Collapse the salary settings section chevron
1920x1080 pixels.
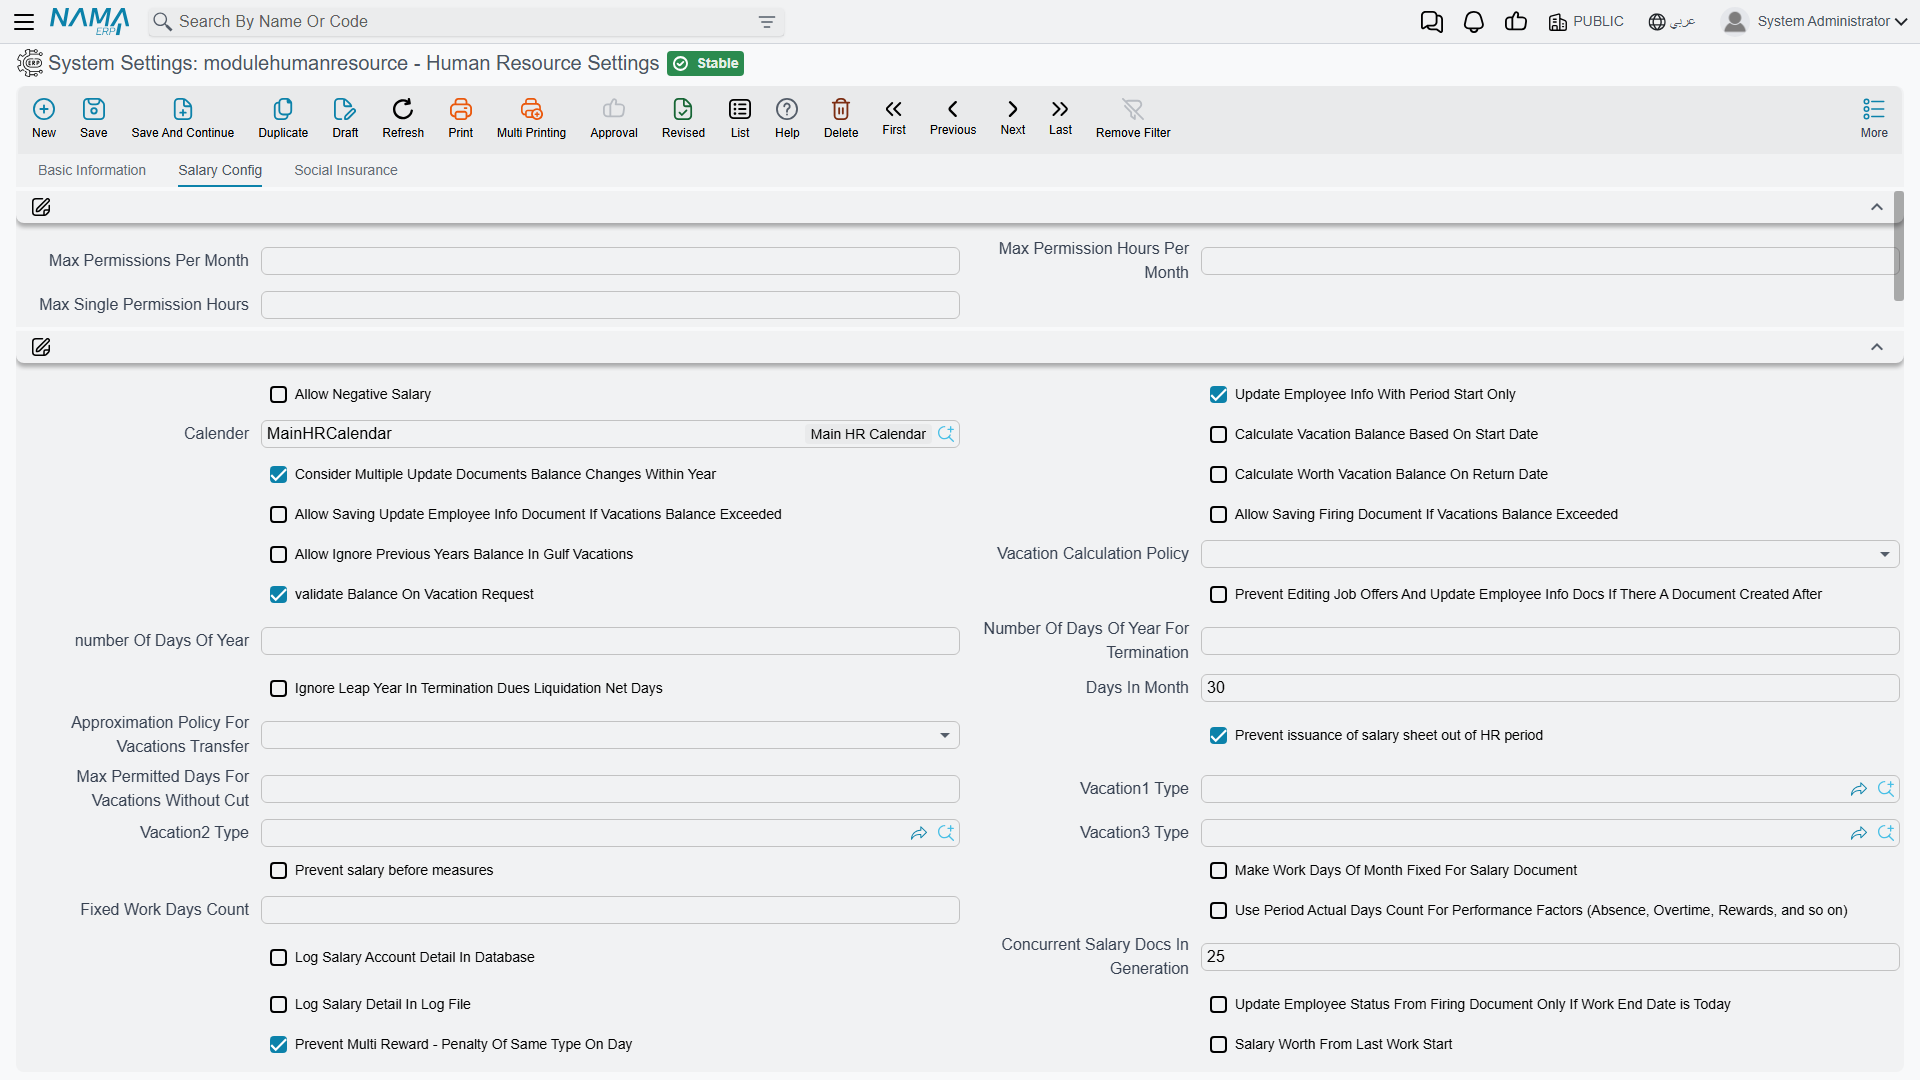pos(1877,347)
